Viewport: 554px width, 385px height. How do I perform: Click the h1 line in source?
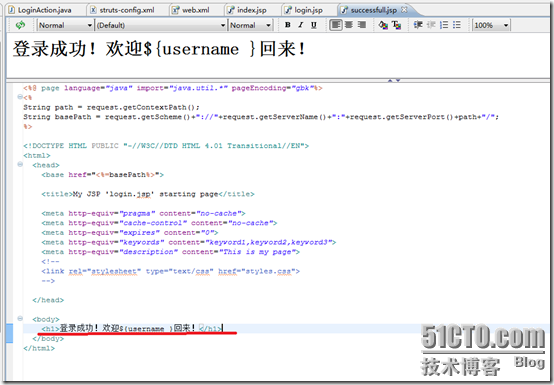(132, 328)
